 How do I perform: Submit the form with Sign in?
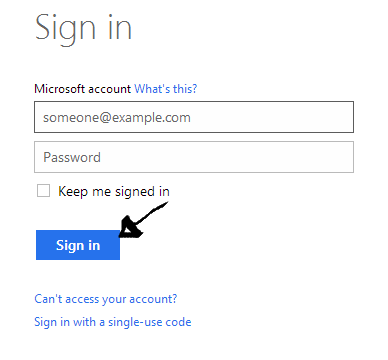pos(78,245)
